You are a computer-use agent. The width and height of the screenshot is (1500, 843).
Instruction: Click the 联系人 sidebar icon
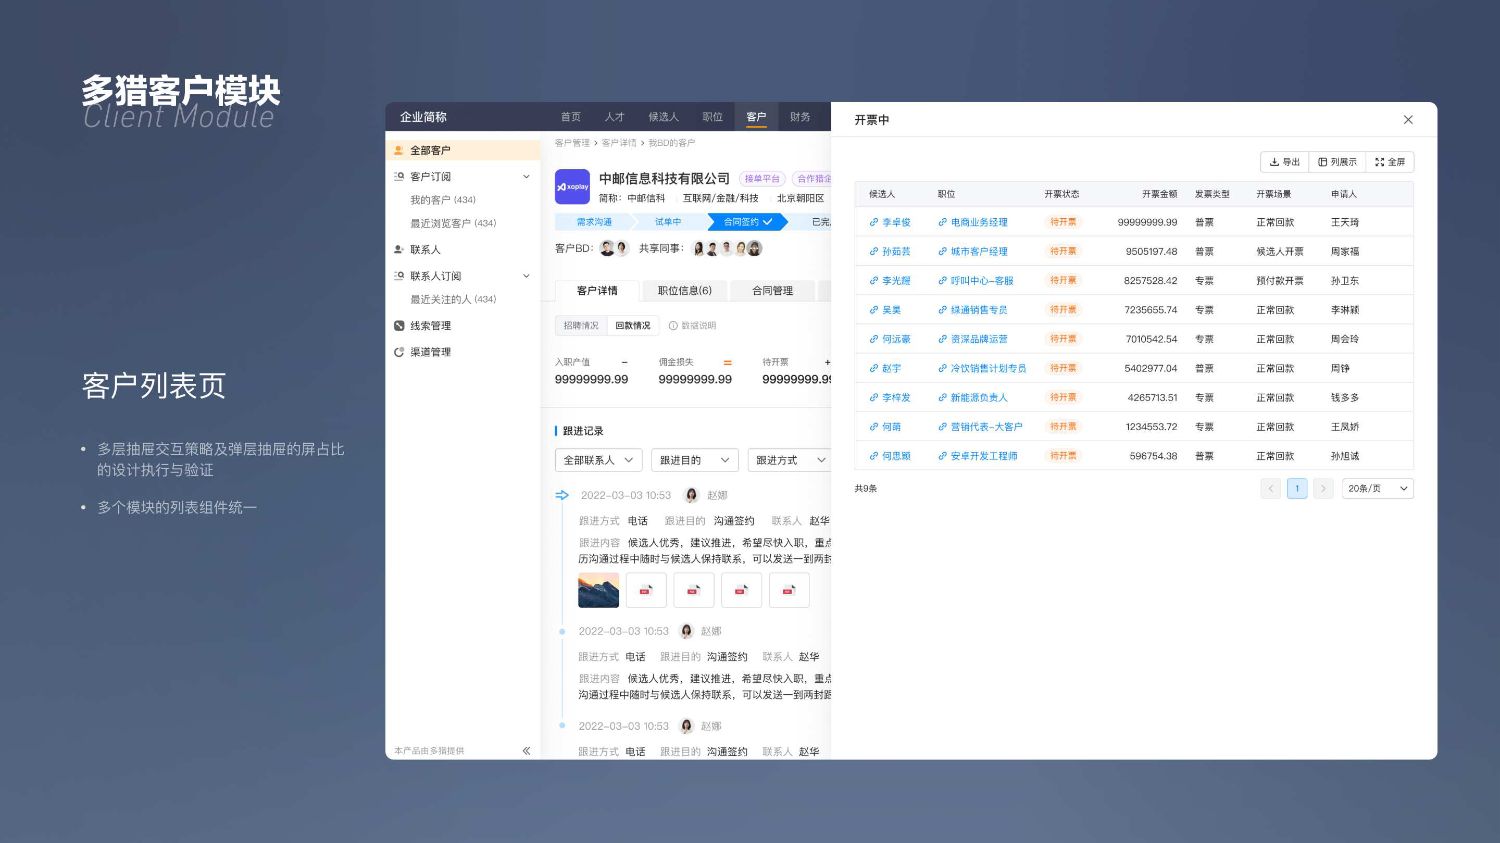click(399, 250)
